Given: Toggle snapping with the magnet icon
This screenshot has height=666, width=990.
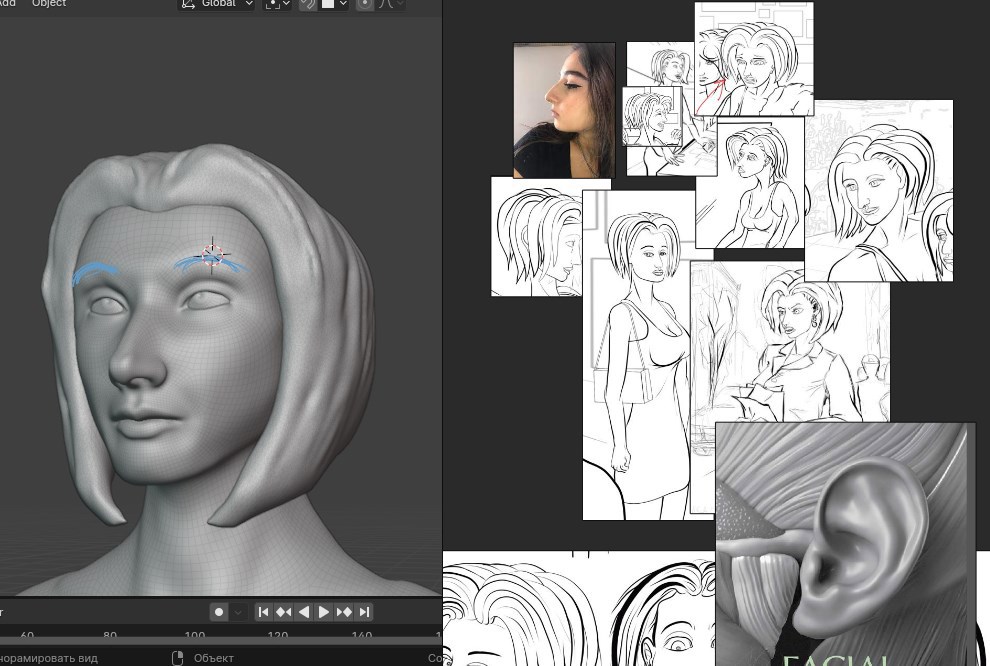Looking at the screenshot, I should pyautogui.click(x=307, y=4).
